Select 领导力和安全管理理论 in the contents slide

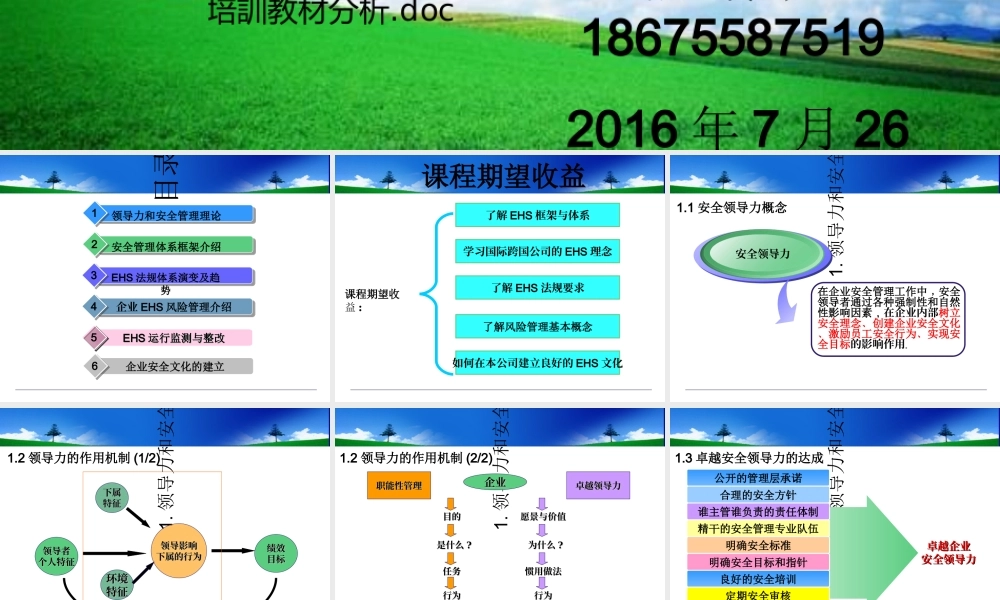(166, 216)
